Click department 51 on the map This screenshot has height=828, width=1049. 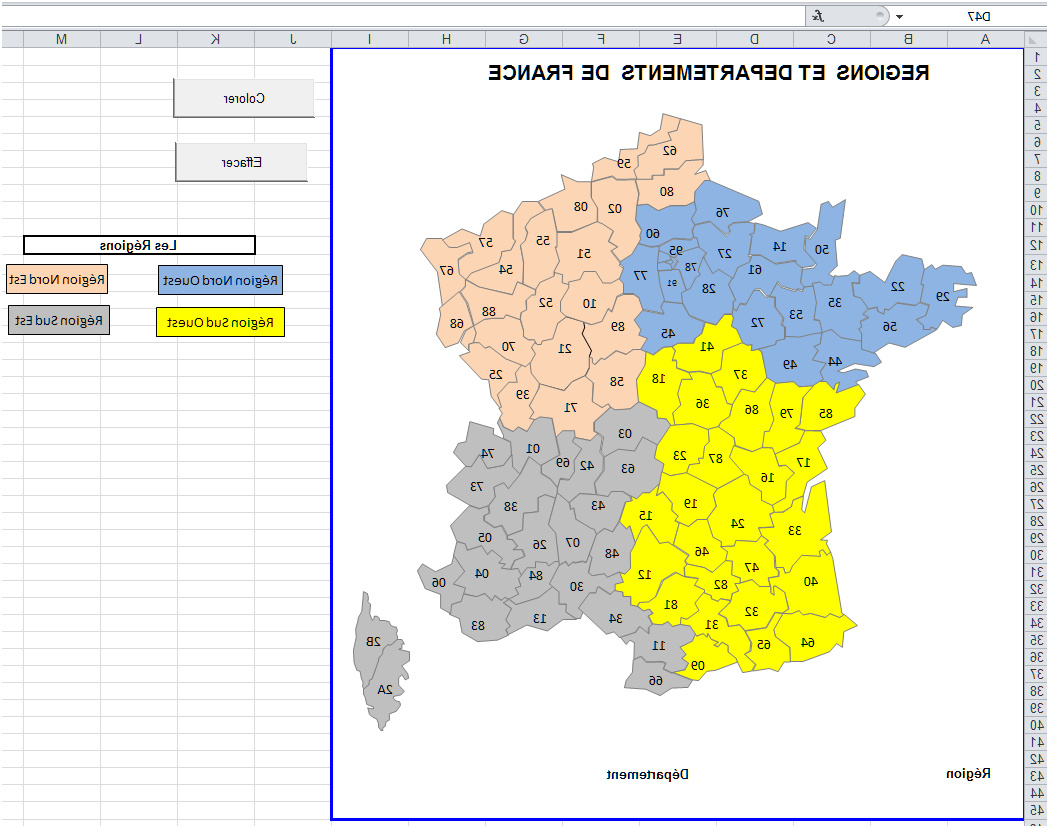click(584, 253)
